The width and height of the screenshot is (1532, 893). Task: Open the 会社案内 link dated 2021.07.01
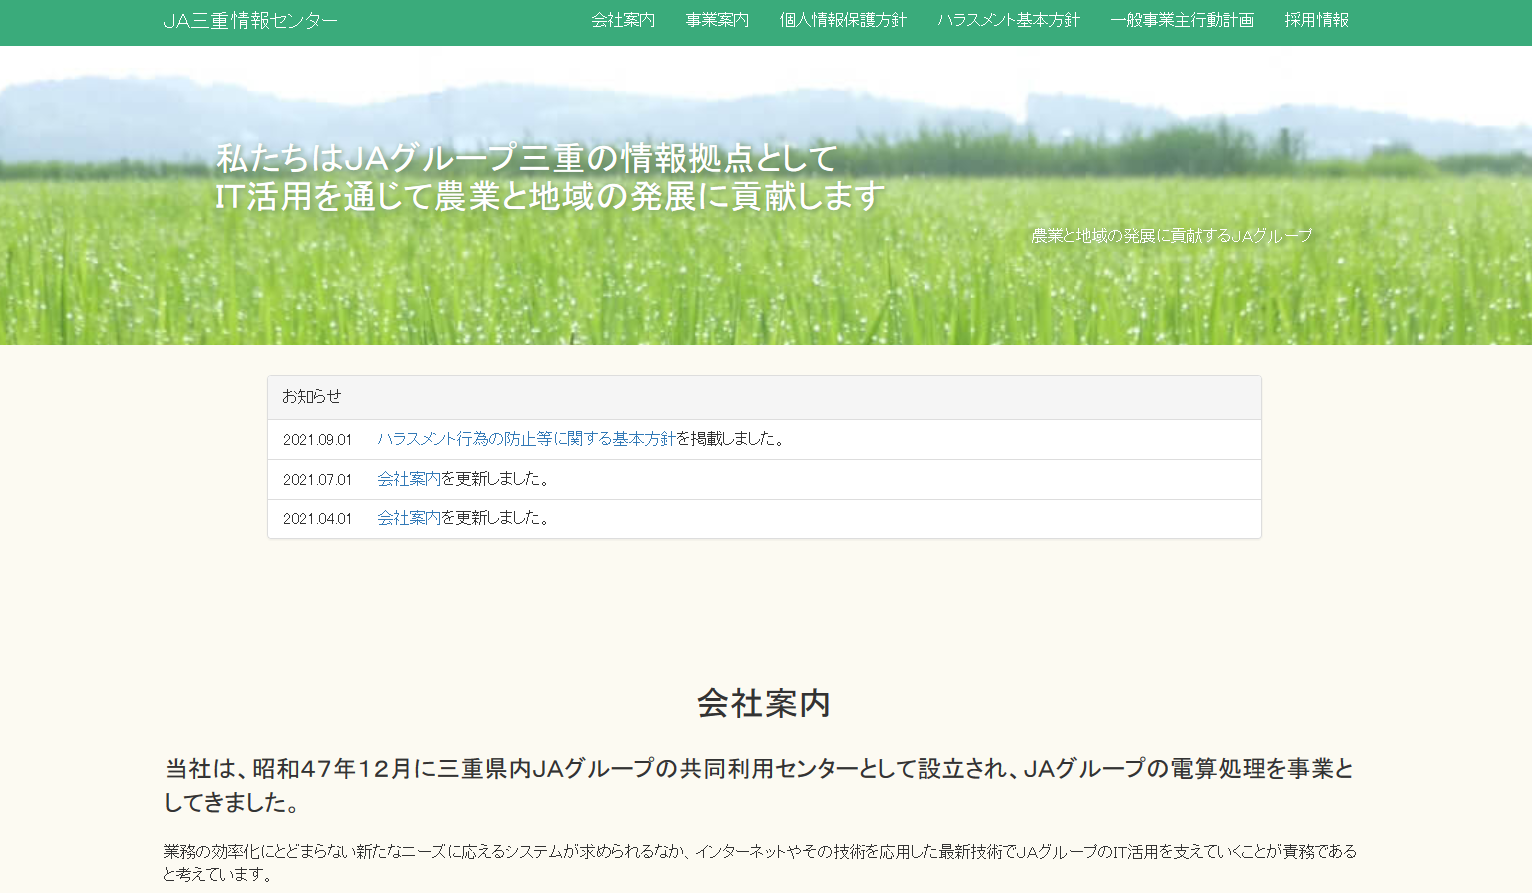[407, 479]
